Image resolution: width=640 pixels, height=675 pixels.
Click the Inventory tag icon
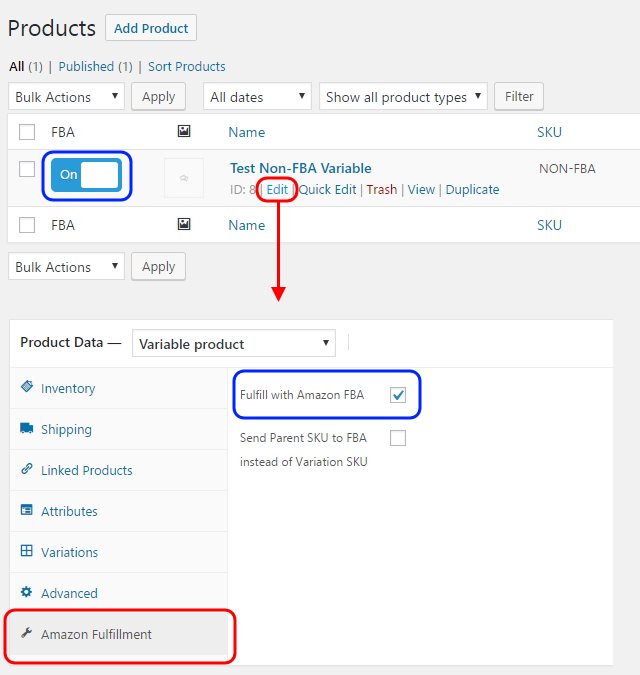click(x=27, y=388)
